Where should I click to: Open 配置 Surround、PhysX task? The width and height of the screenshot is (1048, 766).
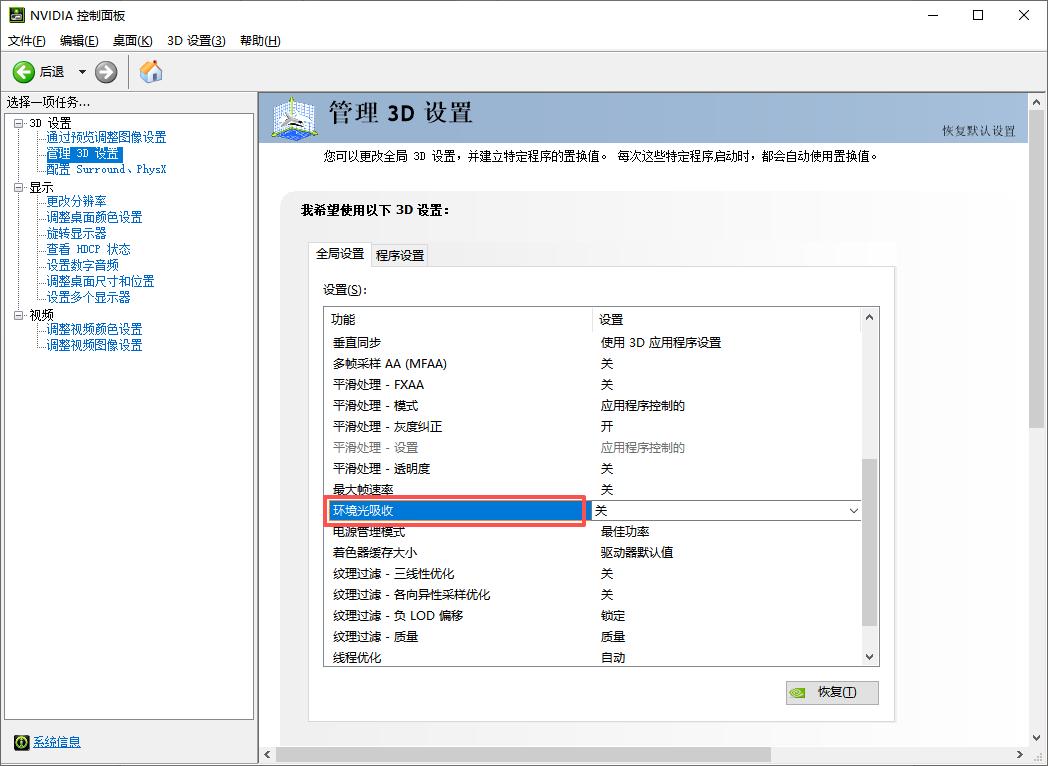(106, 169)
